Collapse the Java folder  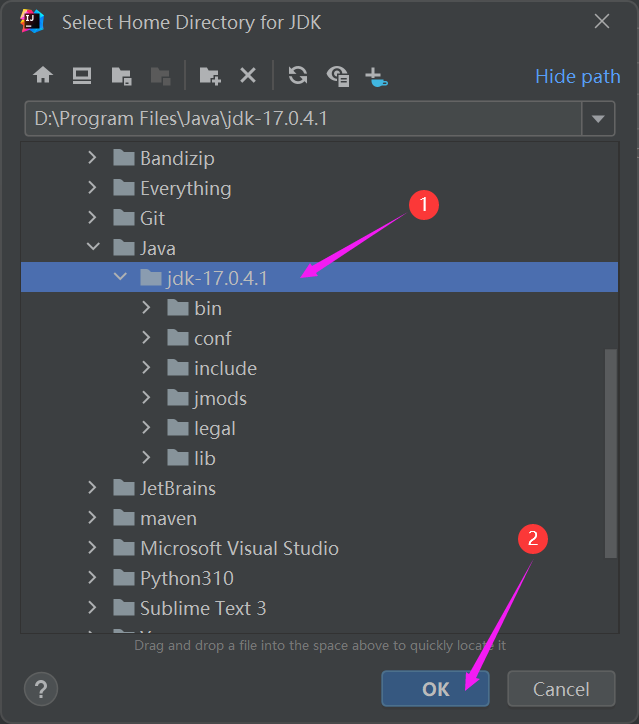pyautogui.click(x=93, y=247)
